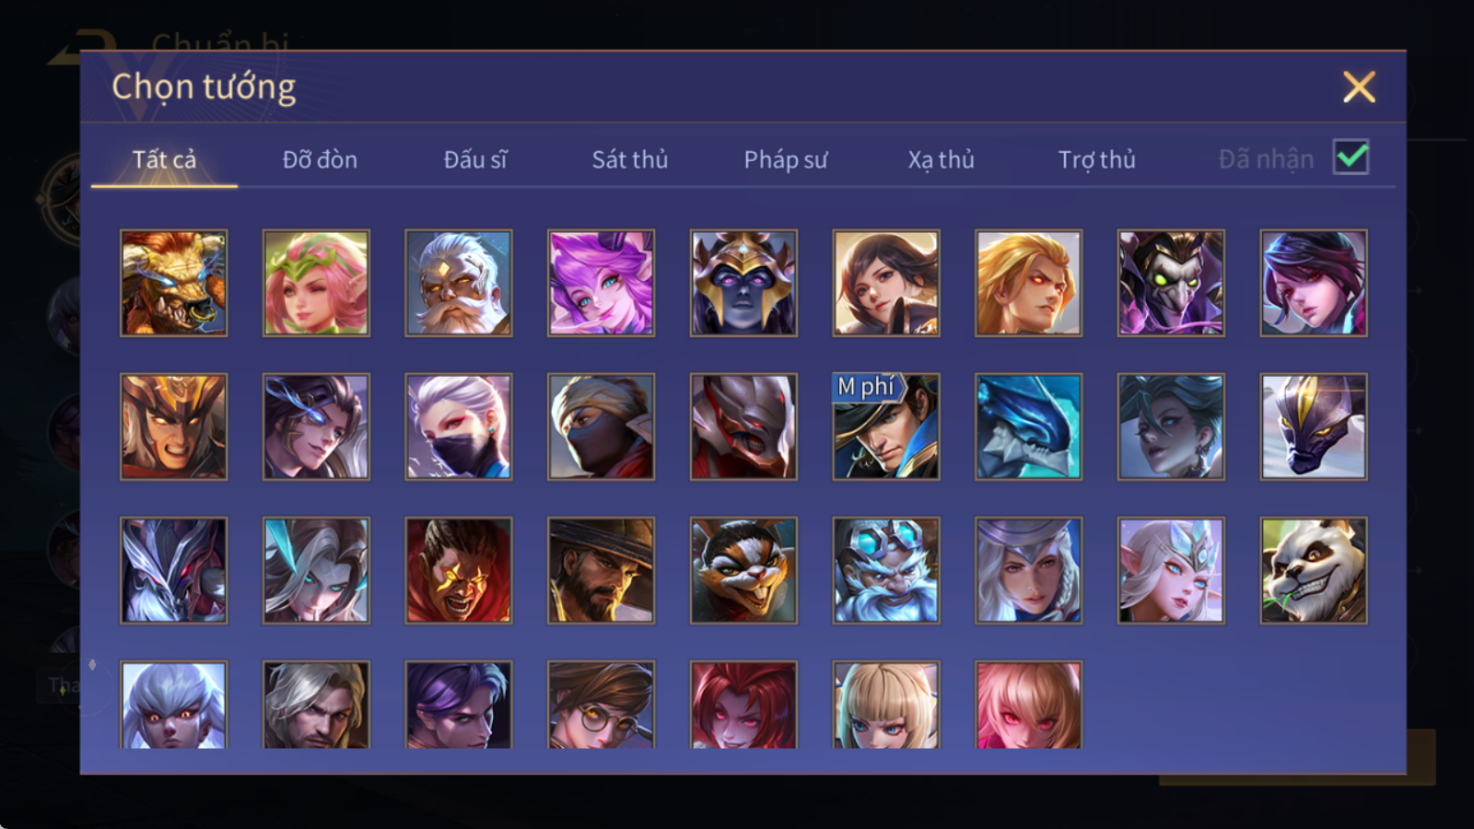Choose the masked ninja with headband

(x=601, y=427)
